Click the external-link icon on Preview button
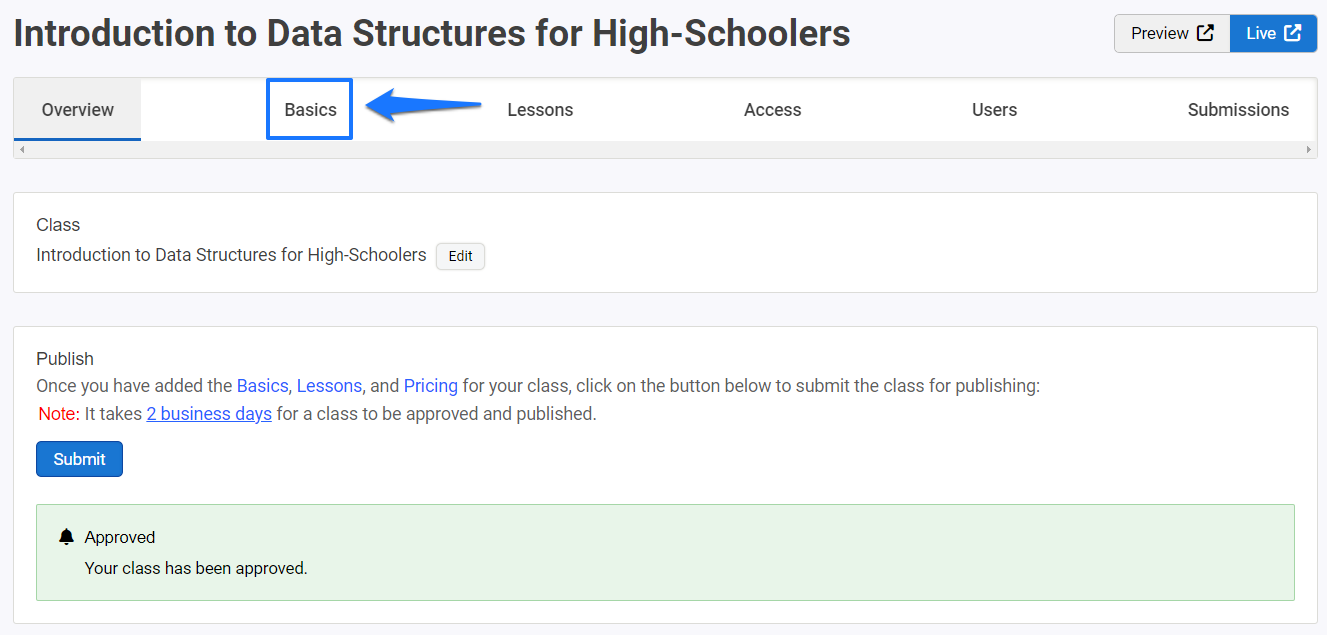 coord(1205,33)
